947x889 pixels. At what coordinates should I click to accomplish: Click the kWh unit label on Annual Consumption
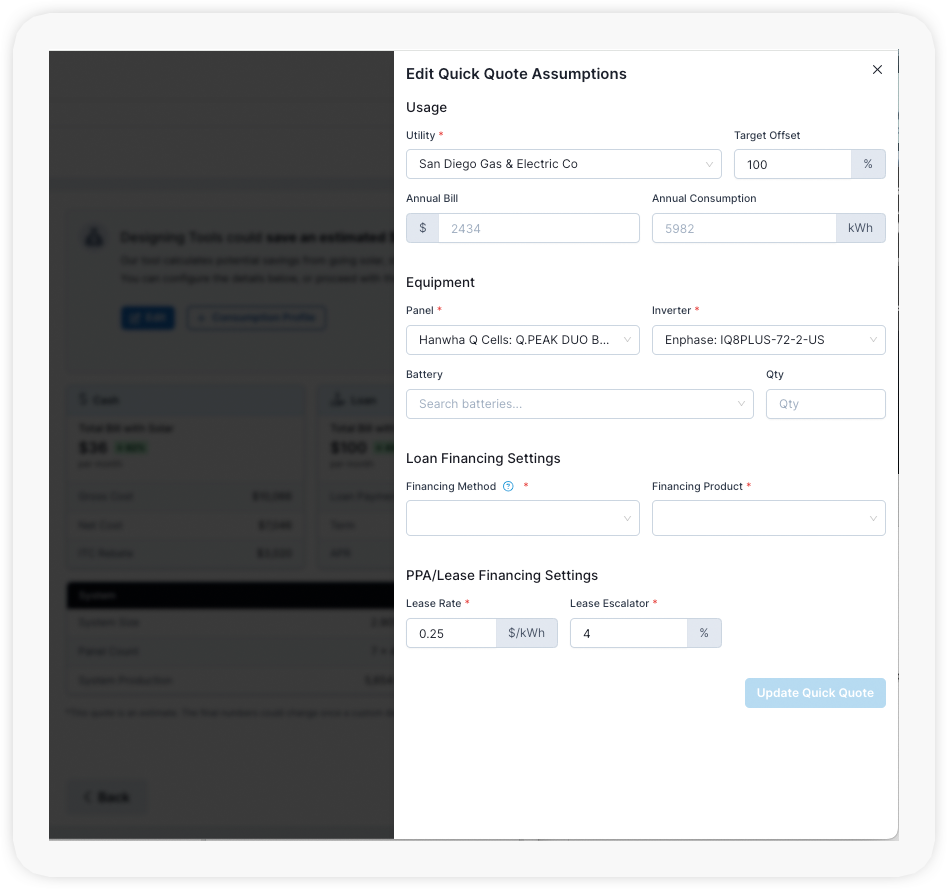[x=860, y=228]
